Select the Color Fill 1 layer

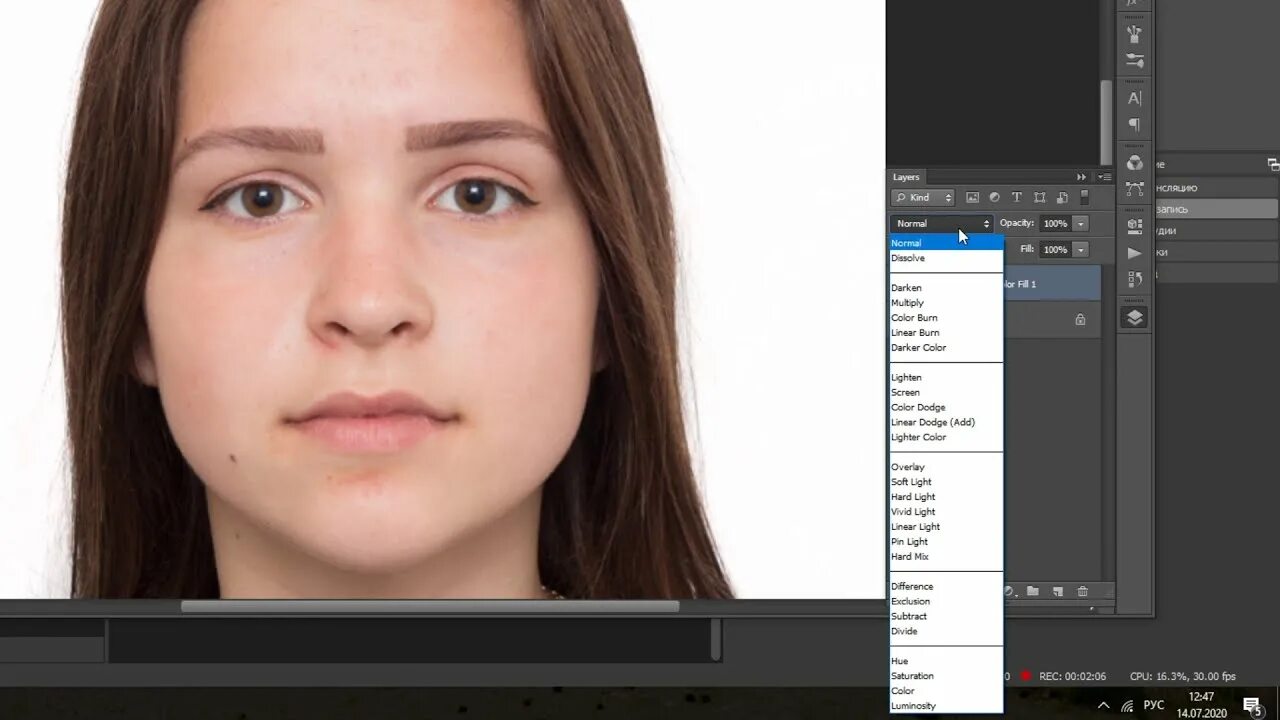(1052, 284)
